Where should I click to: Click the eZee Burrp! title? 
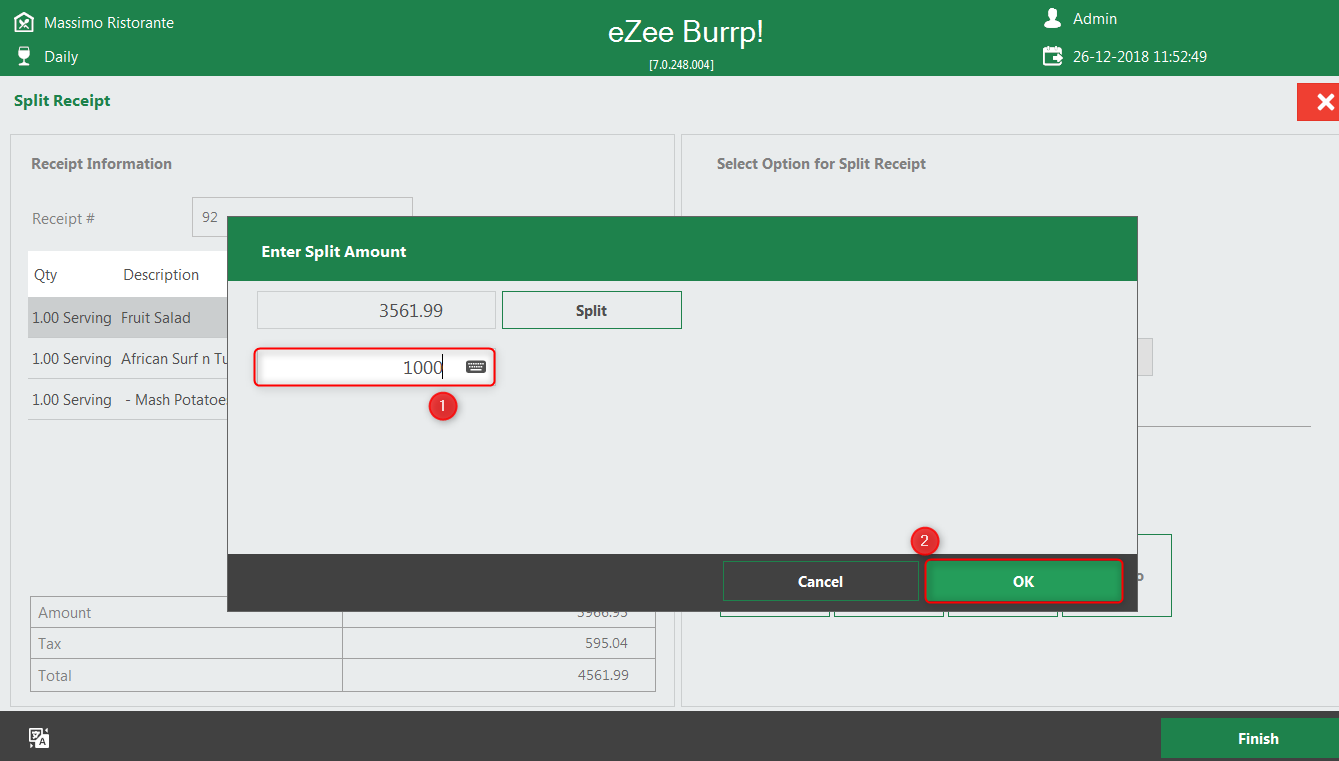pyautogui.click(x=685, y=32)
